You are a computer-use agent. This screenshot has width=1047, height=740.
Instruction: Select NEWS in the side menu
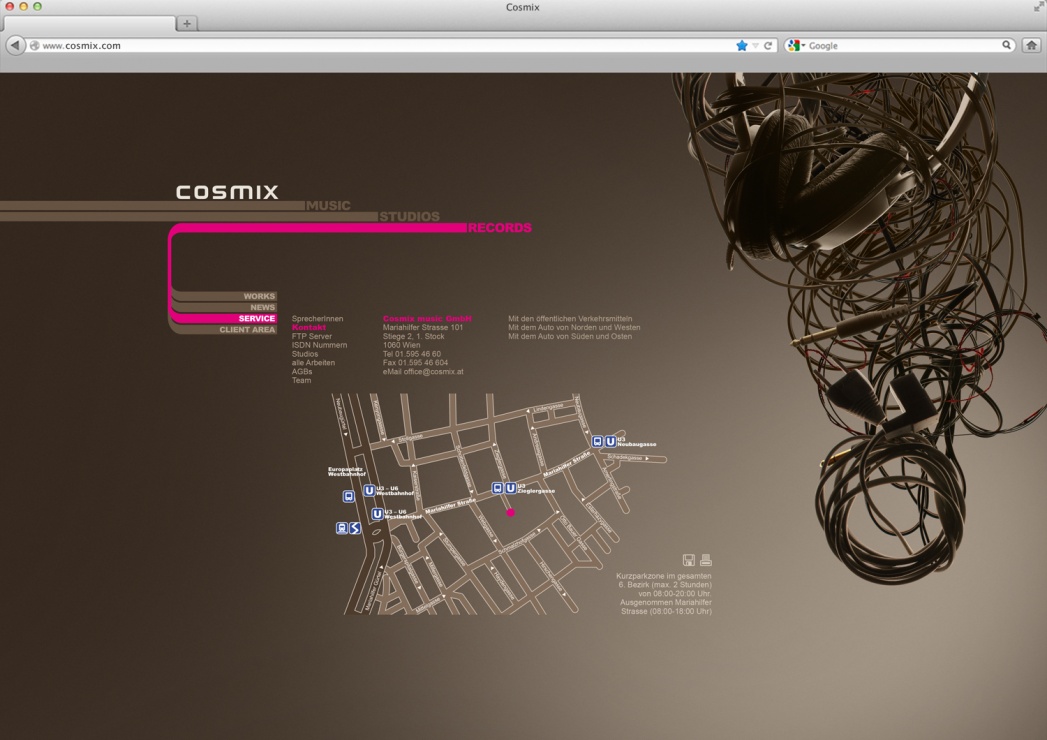[x=262, y=307]
